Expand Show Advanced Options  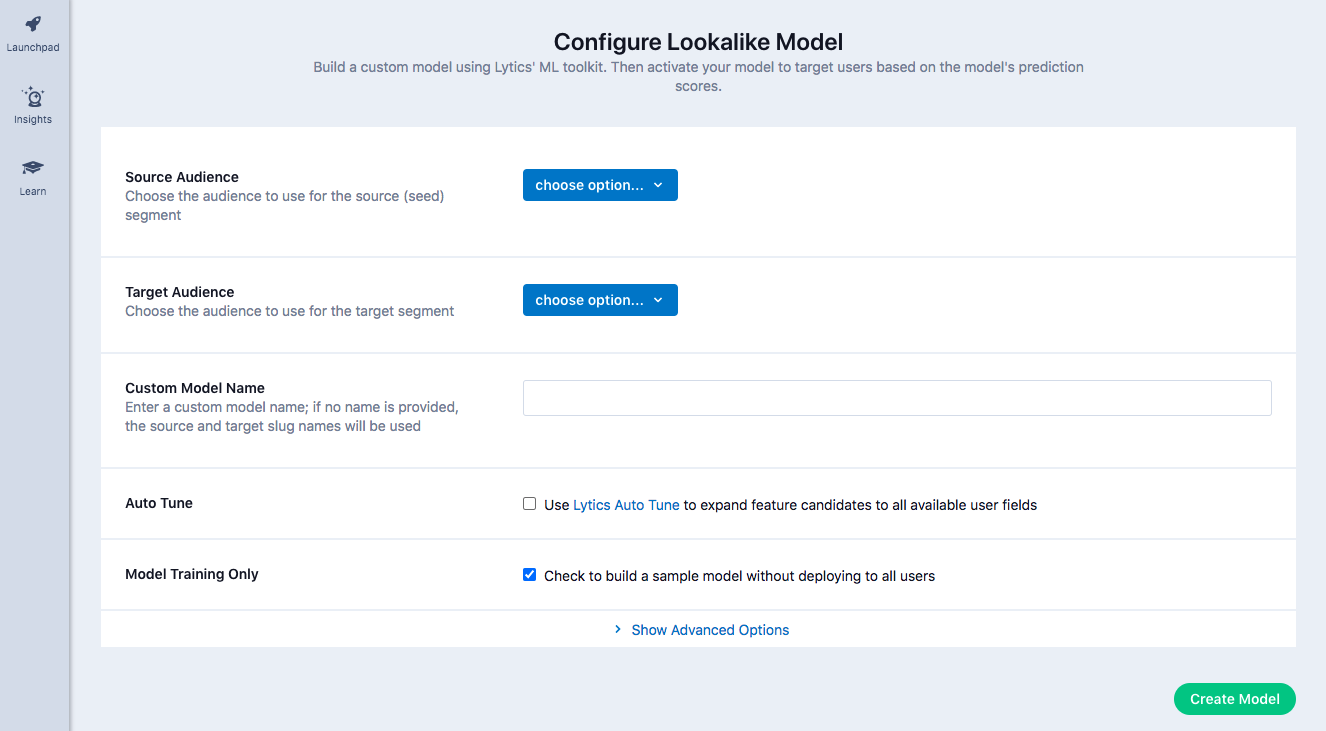[710, 630]
